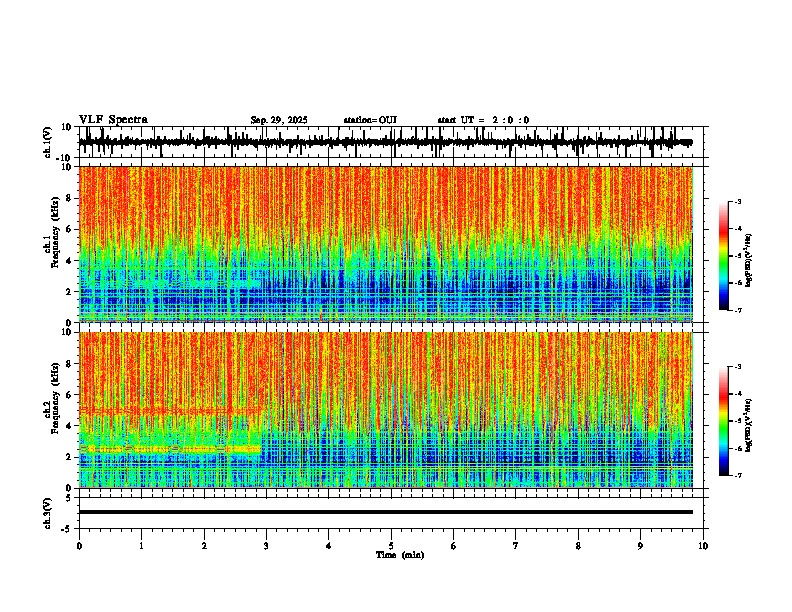Click time axis tick label '7'
792x612 pixels.
pyautogui.click(x=516, y=546)
